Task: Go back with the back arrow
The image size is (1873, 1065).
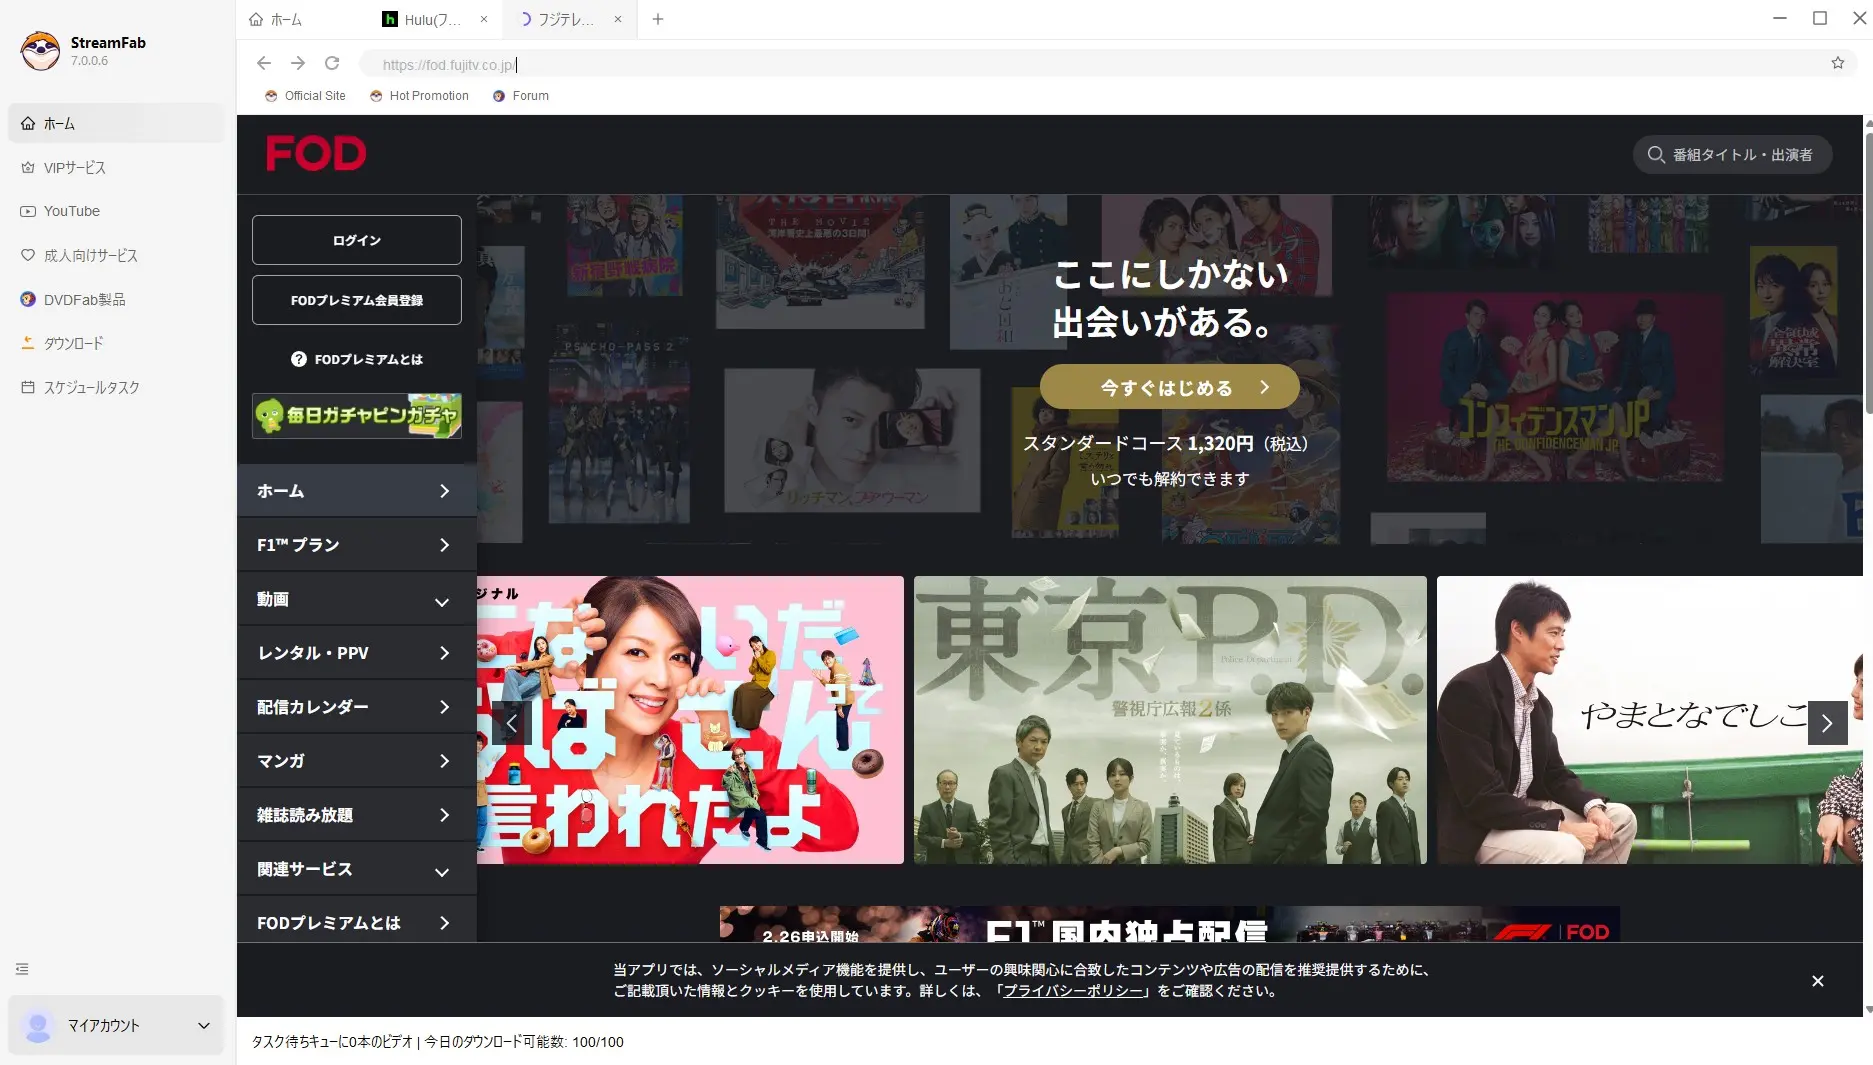Action: click(264, 63)
